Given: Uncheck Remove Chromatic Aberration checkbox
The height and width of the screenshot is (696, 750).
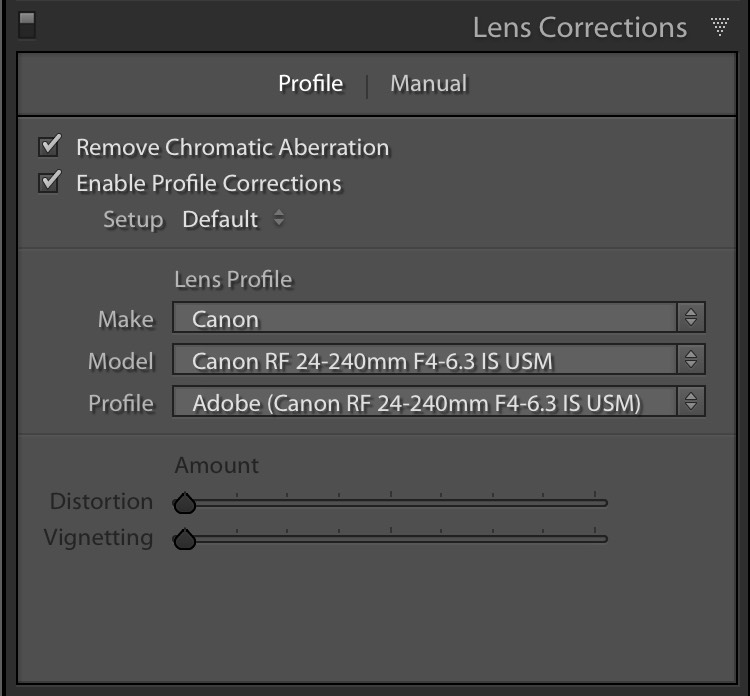Looking at the screenshot, I should (x=50, y=145).
